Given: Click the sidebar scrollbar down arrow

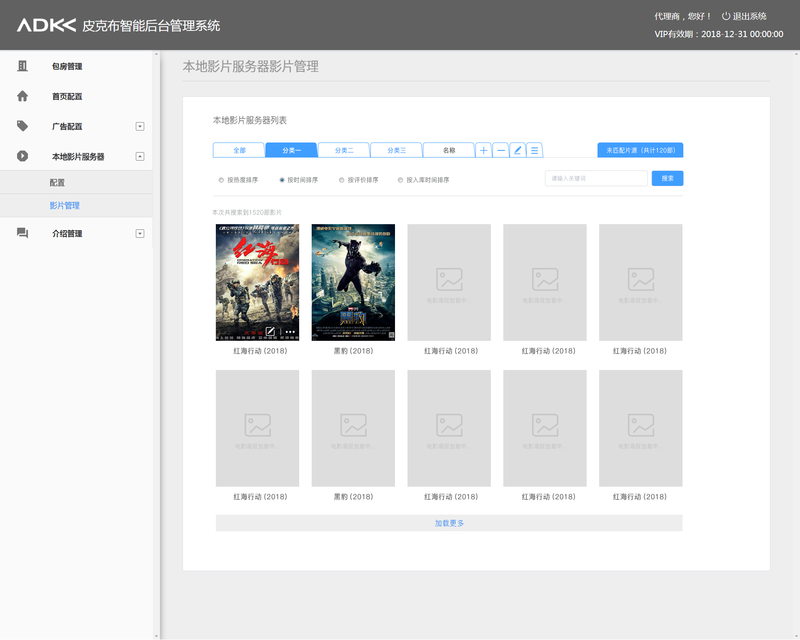Looking at the screenshot, I should [x=156, y=636].
